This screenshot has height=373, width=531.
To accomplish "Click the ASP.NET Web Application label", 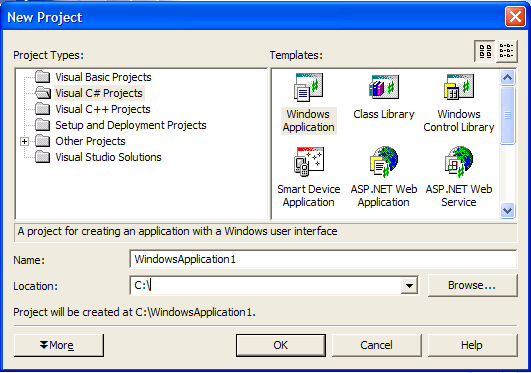I will [x=384, y=195].
